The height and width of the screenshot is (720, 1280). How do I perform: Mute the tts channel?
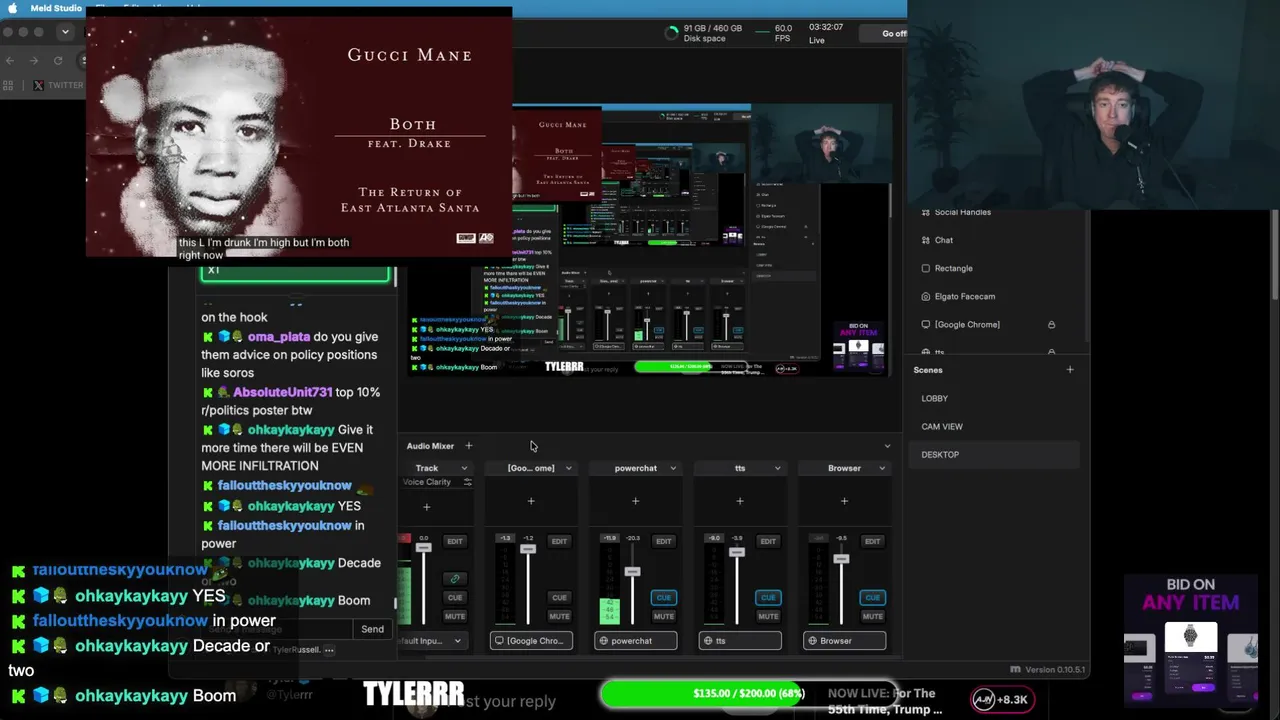click(768, 616)
